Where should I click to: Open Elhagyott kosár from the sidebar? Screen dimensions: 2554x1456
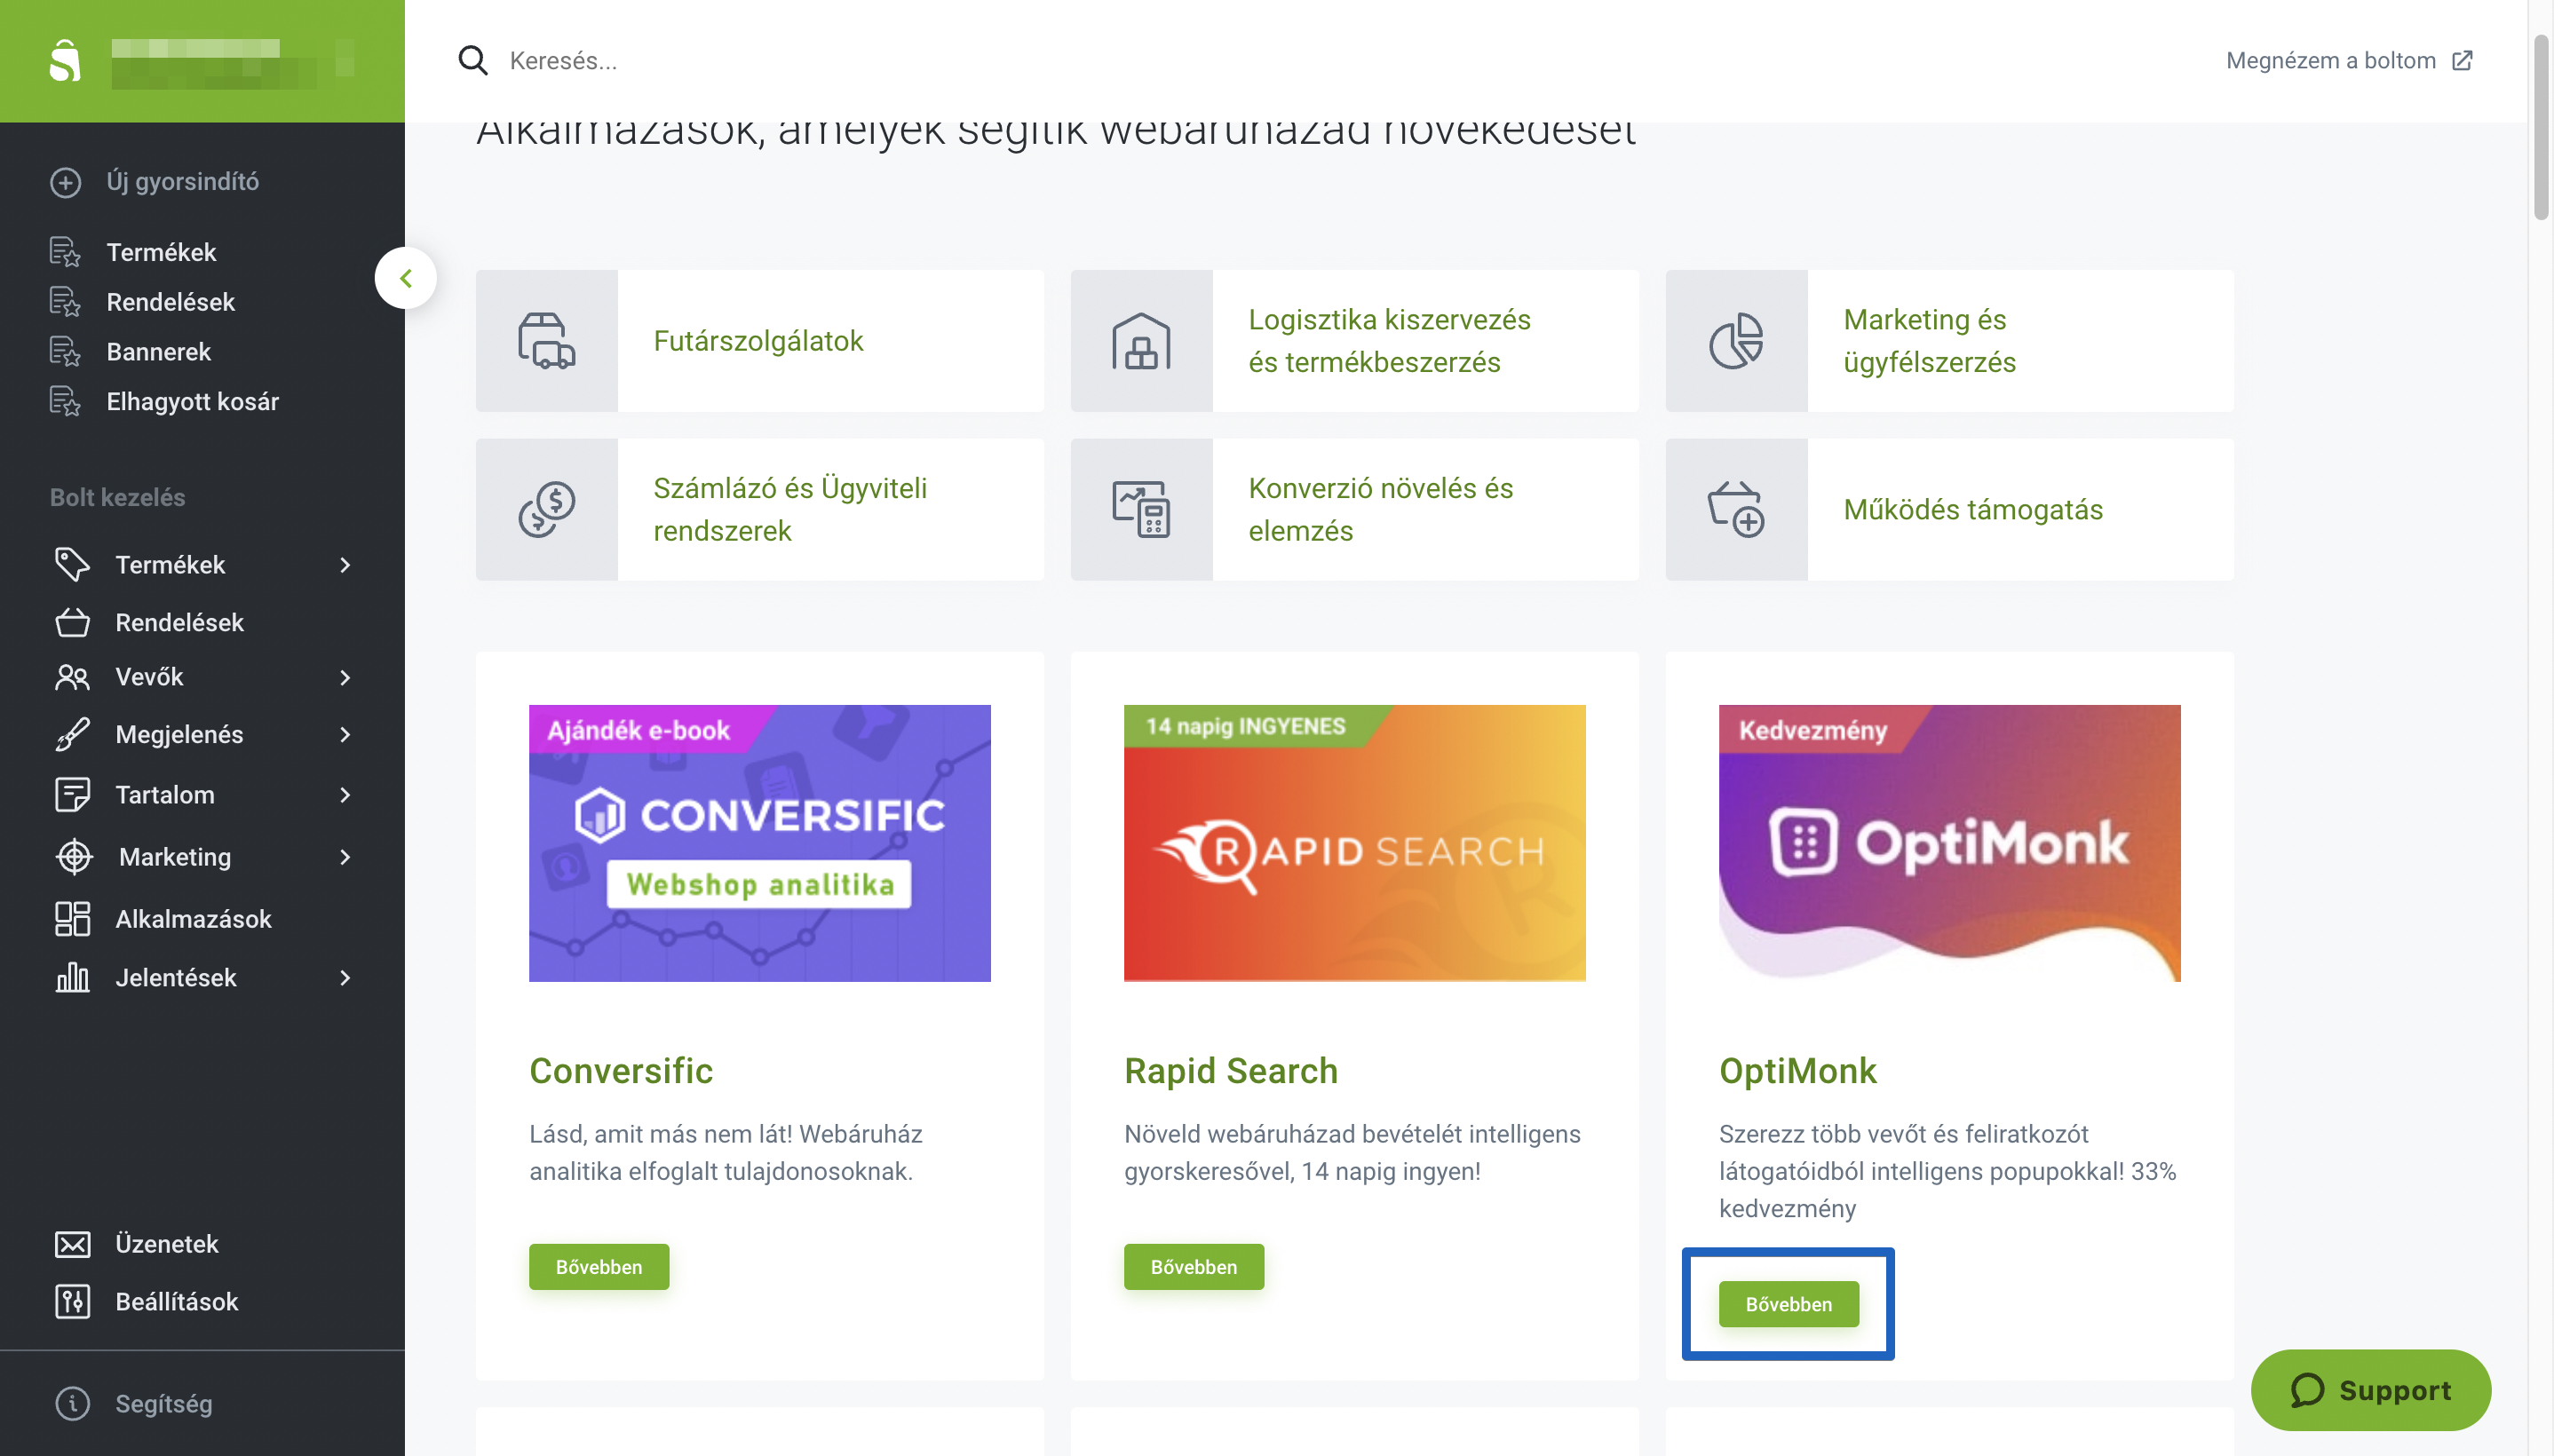tap(192, 401)
